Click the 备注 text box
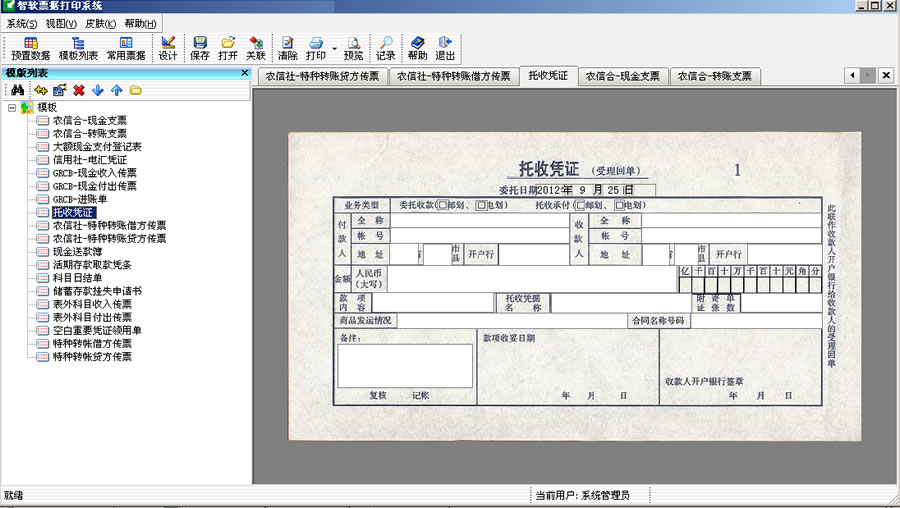This screenshot has height=508, width=900. (405, 366)
